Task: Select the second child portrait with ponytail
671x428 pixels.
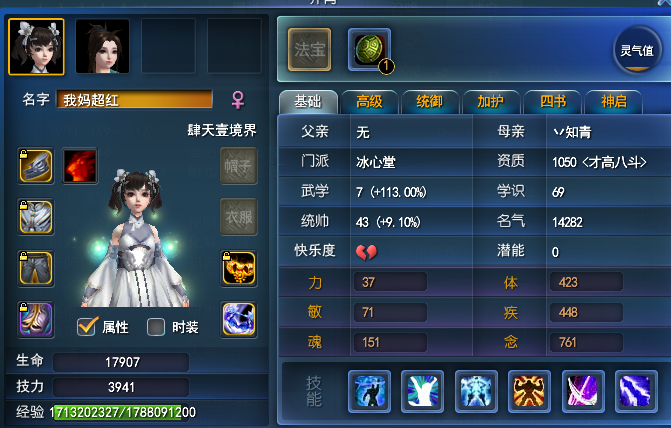Action: tap(102, 47)
